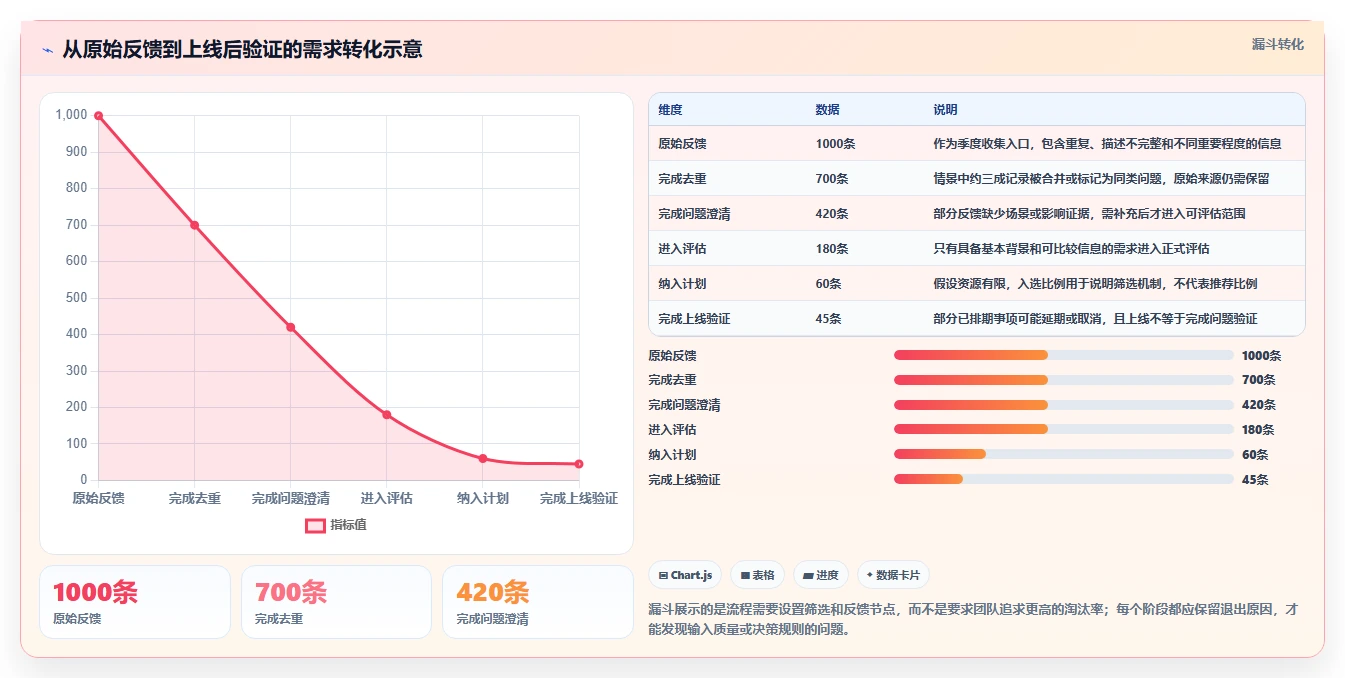Click the 60条 value in the table
Screen dimensions: 1345x678
point(828,284)
